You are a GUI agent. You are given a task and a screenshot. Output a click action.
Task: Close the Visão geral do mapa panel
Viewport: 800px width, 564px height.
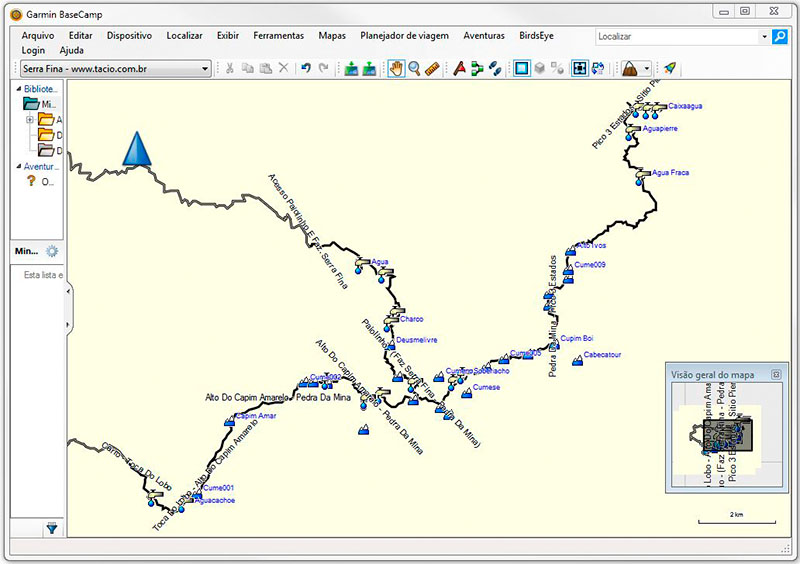(776, 374)
